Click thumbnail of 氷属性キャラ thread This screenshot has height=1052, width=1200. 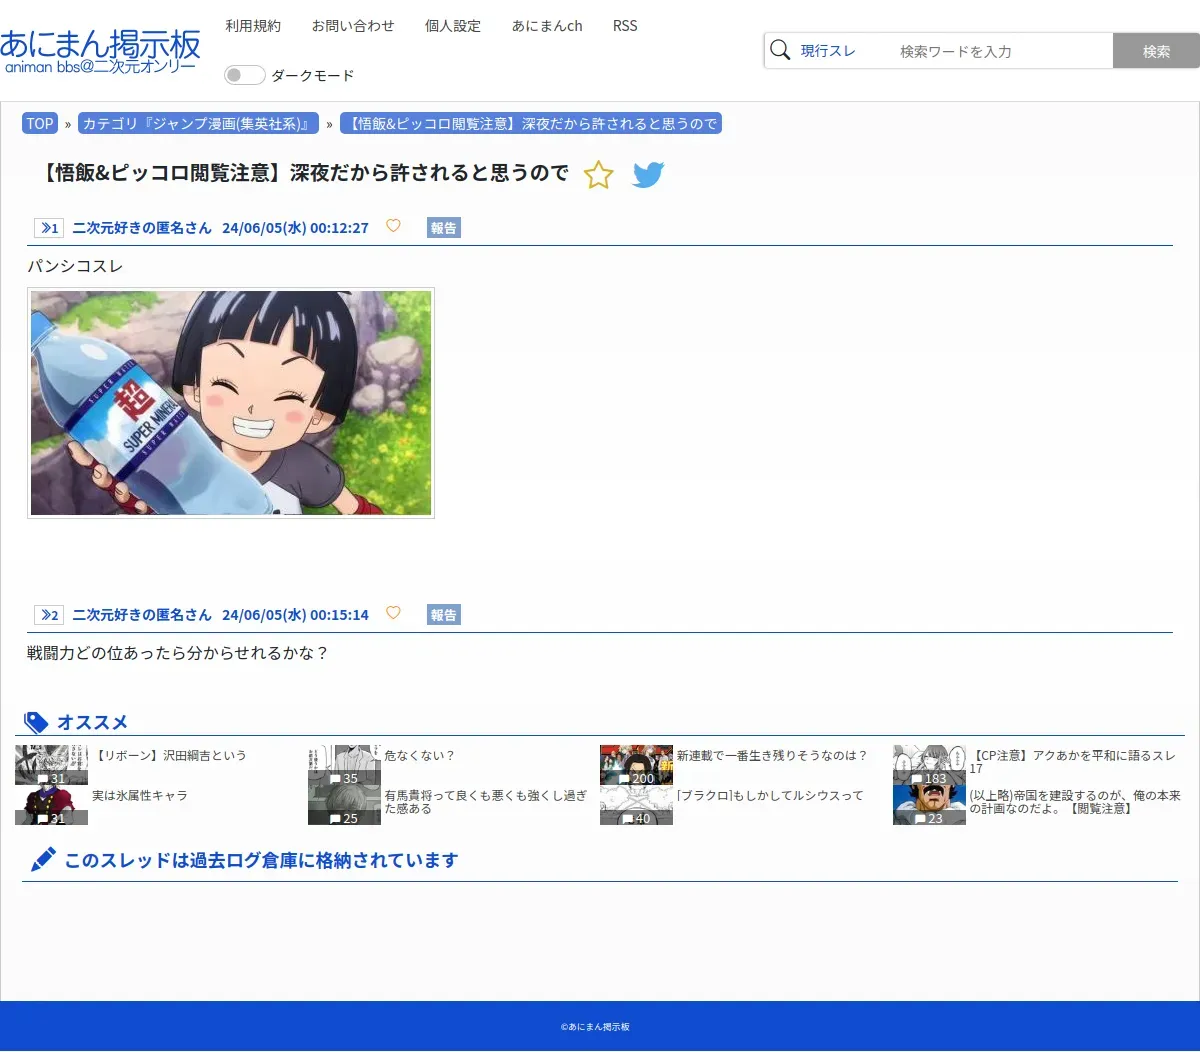pos(51,805)
